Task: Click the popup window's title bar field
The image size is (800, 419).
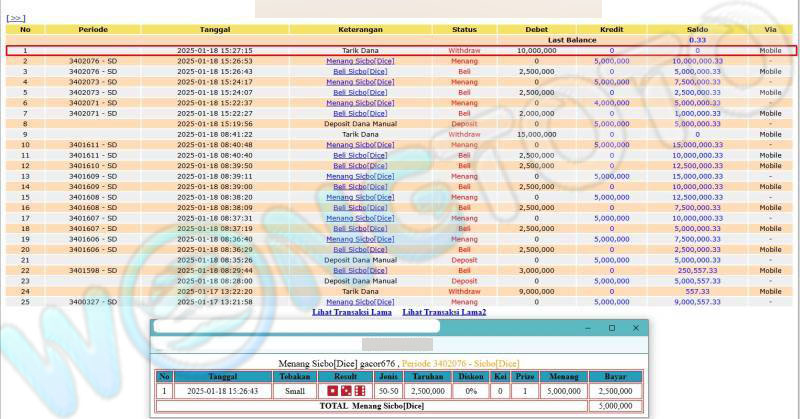Action: (x=296, y=327)
